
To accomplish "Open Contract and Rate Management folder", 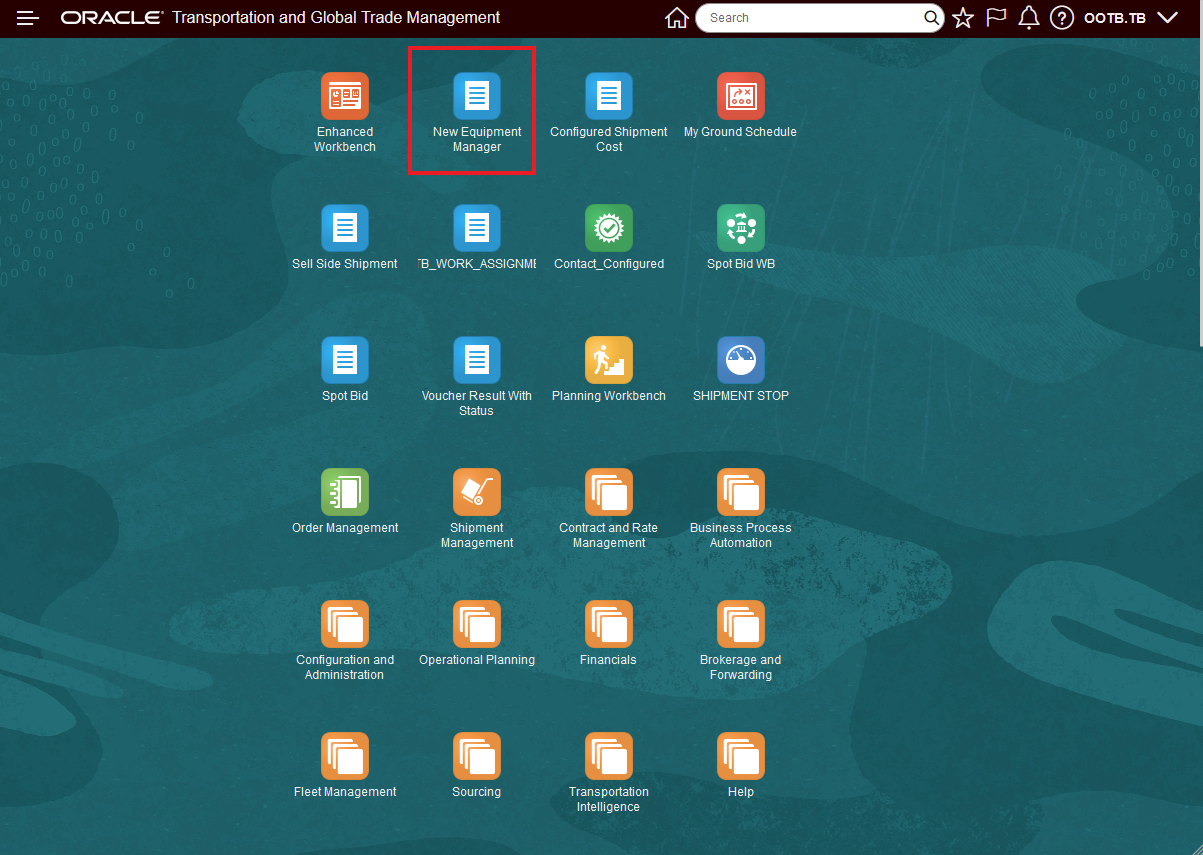I will click(609, 492).
